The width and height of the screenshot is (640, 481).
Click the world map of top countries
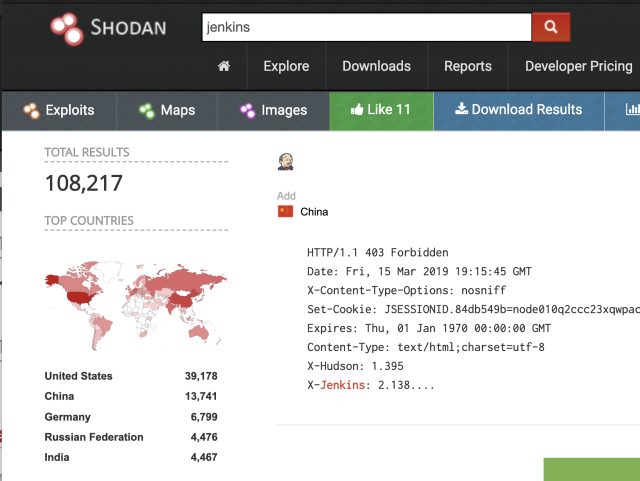click(136, 305)
